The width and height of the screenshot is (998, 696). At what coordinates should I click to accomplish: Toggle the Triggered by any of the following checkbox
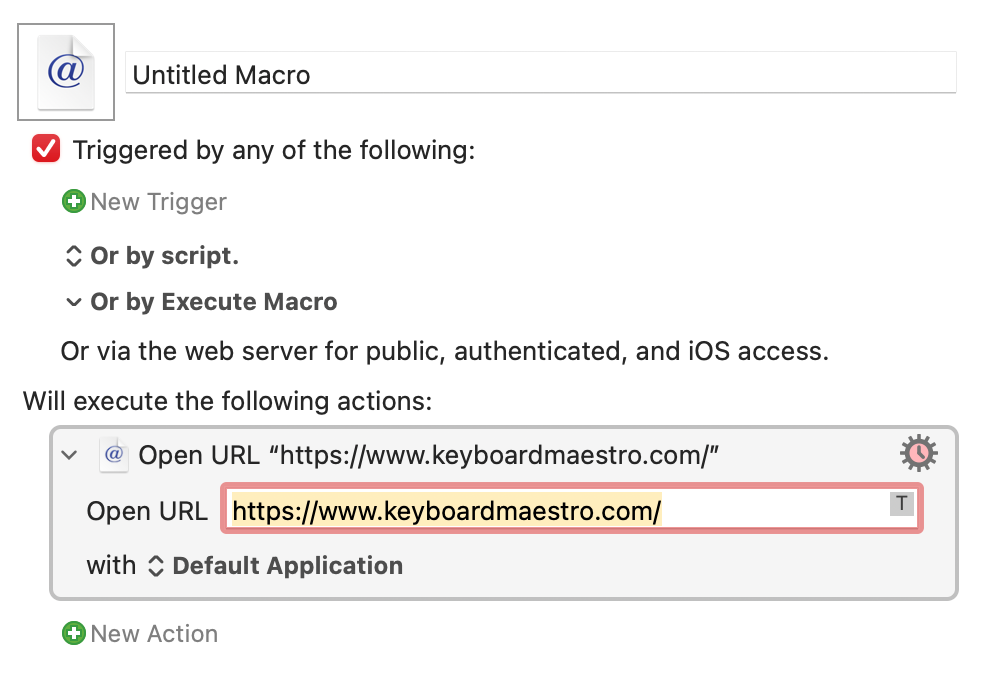[x=46, y=149]
